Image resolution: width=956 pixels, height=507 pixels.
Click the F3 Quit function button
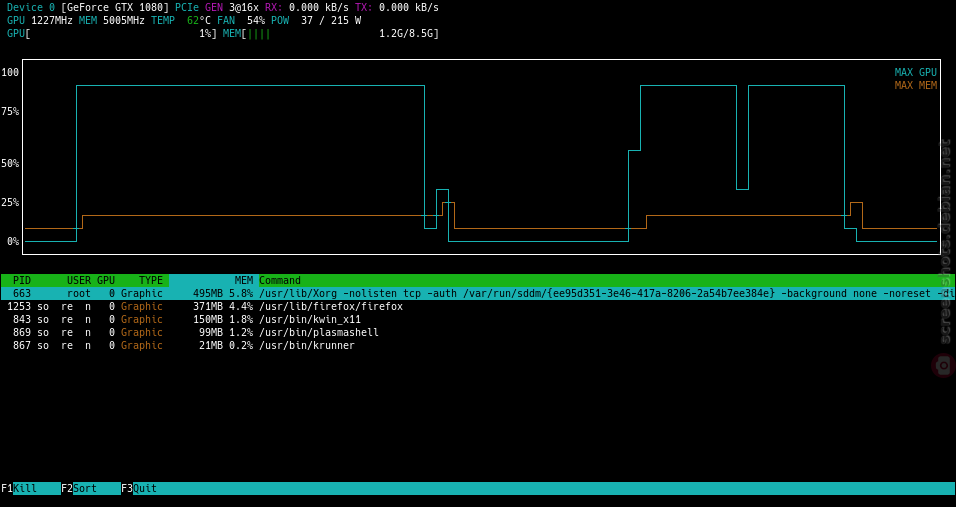139,489
